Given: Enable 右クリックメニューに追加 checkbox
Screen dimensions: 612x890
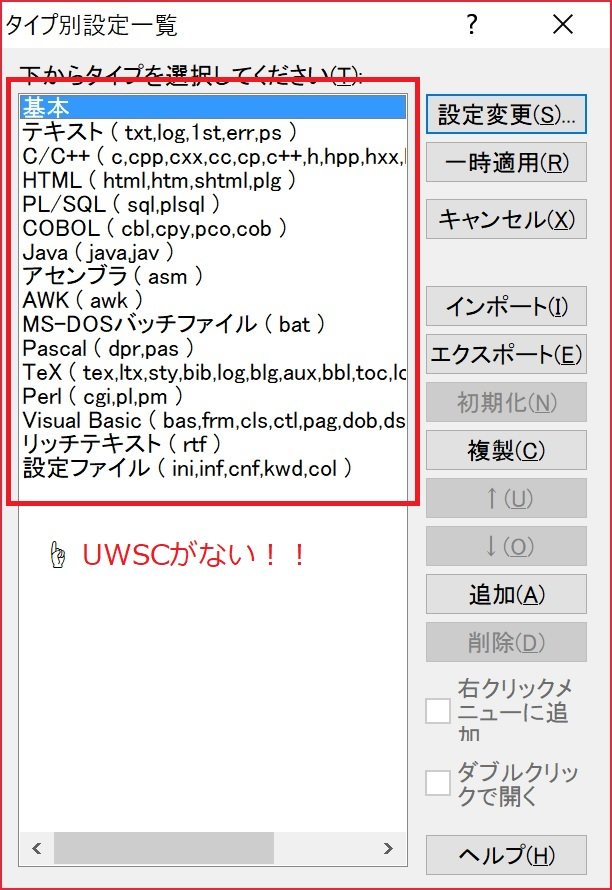Looking at the screenshot, I should coord(438,711).
